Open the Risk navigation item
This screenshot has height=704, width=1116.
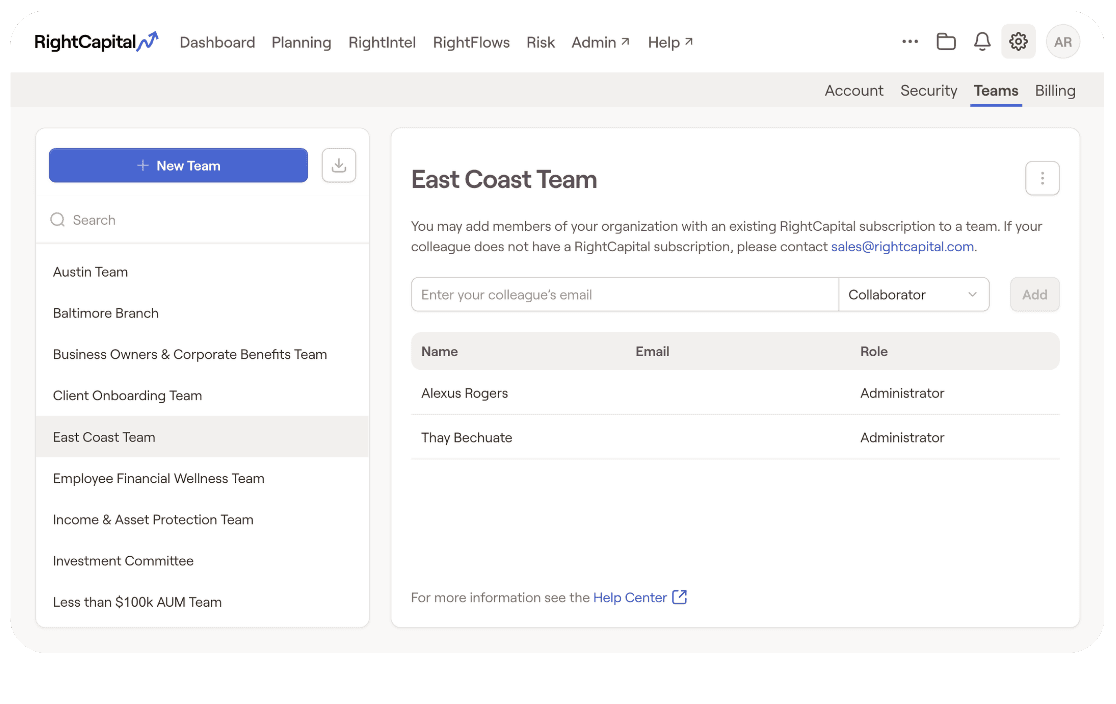[540, 43]
